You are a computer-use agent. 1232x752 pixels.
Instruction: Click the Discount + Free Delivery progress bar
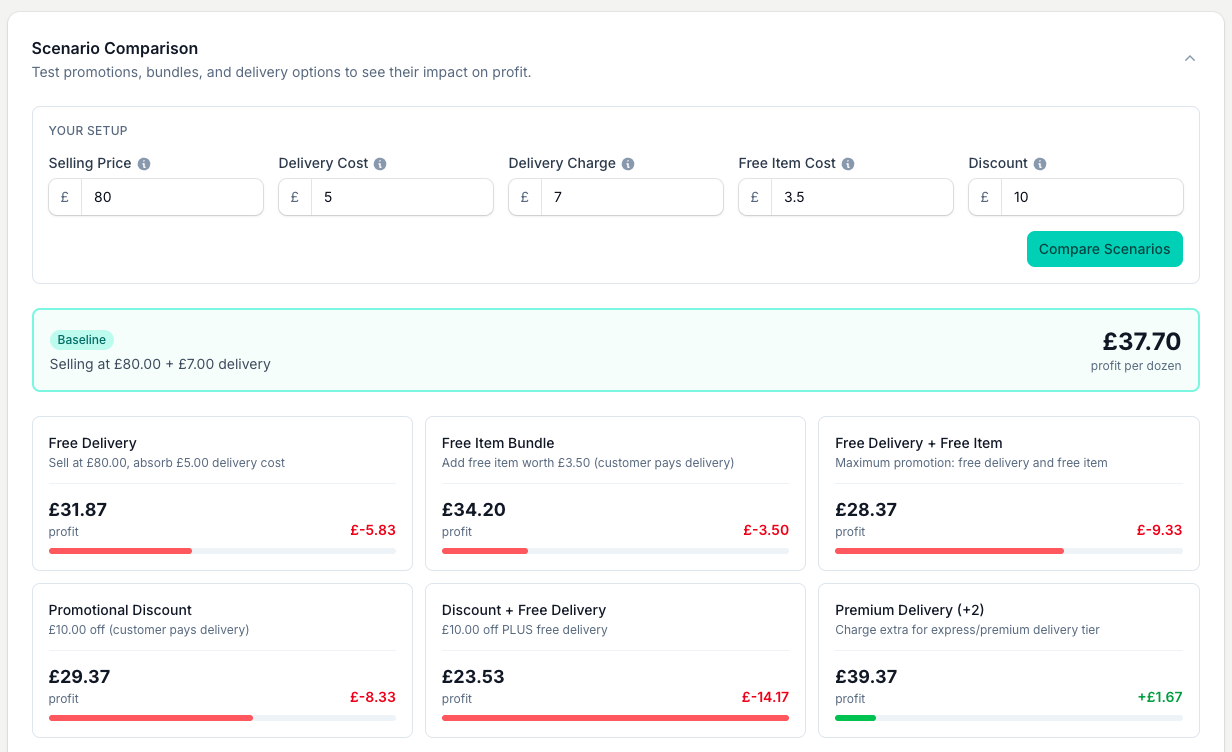615,718
